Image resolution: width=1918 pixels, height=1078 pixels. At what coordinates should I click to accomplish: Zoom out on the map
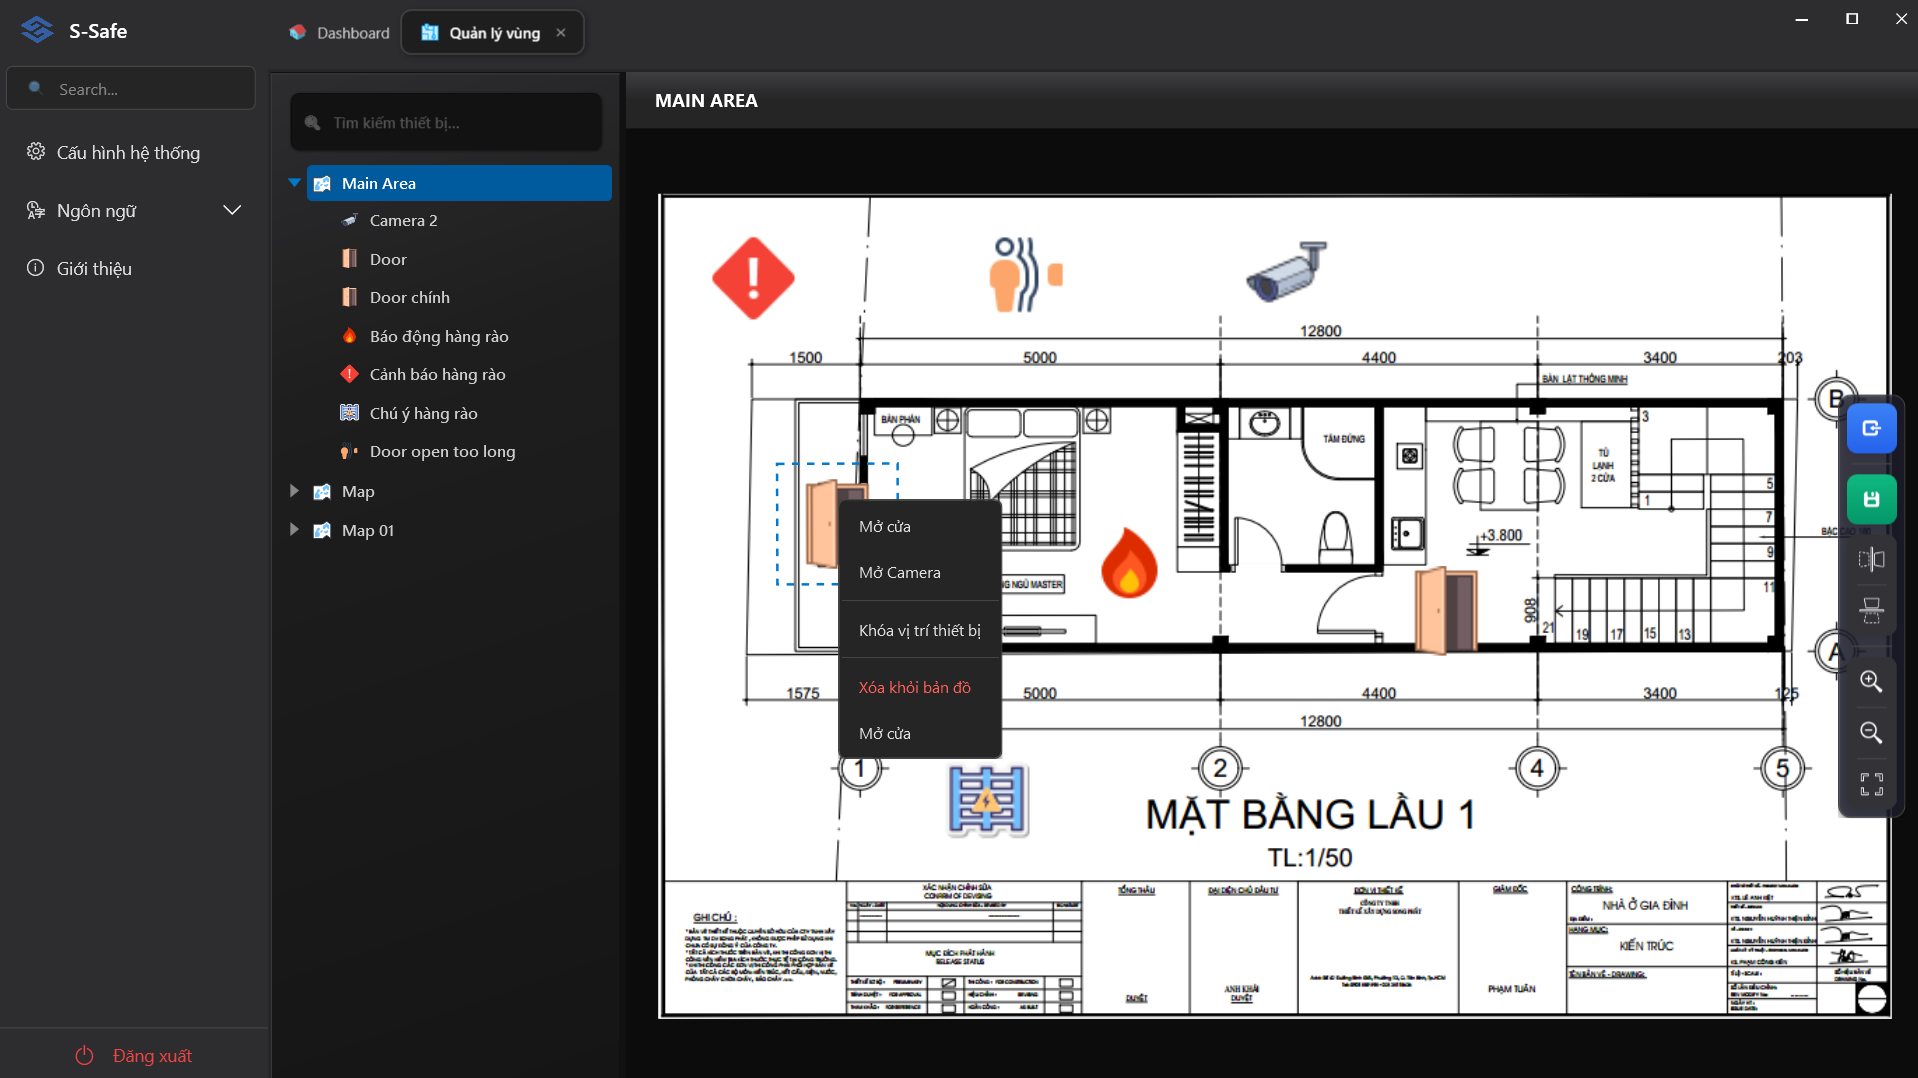click(1871, 732)
